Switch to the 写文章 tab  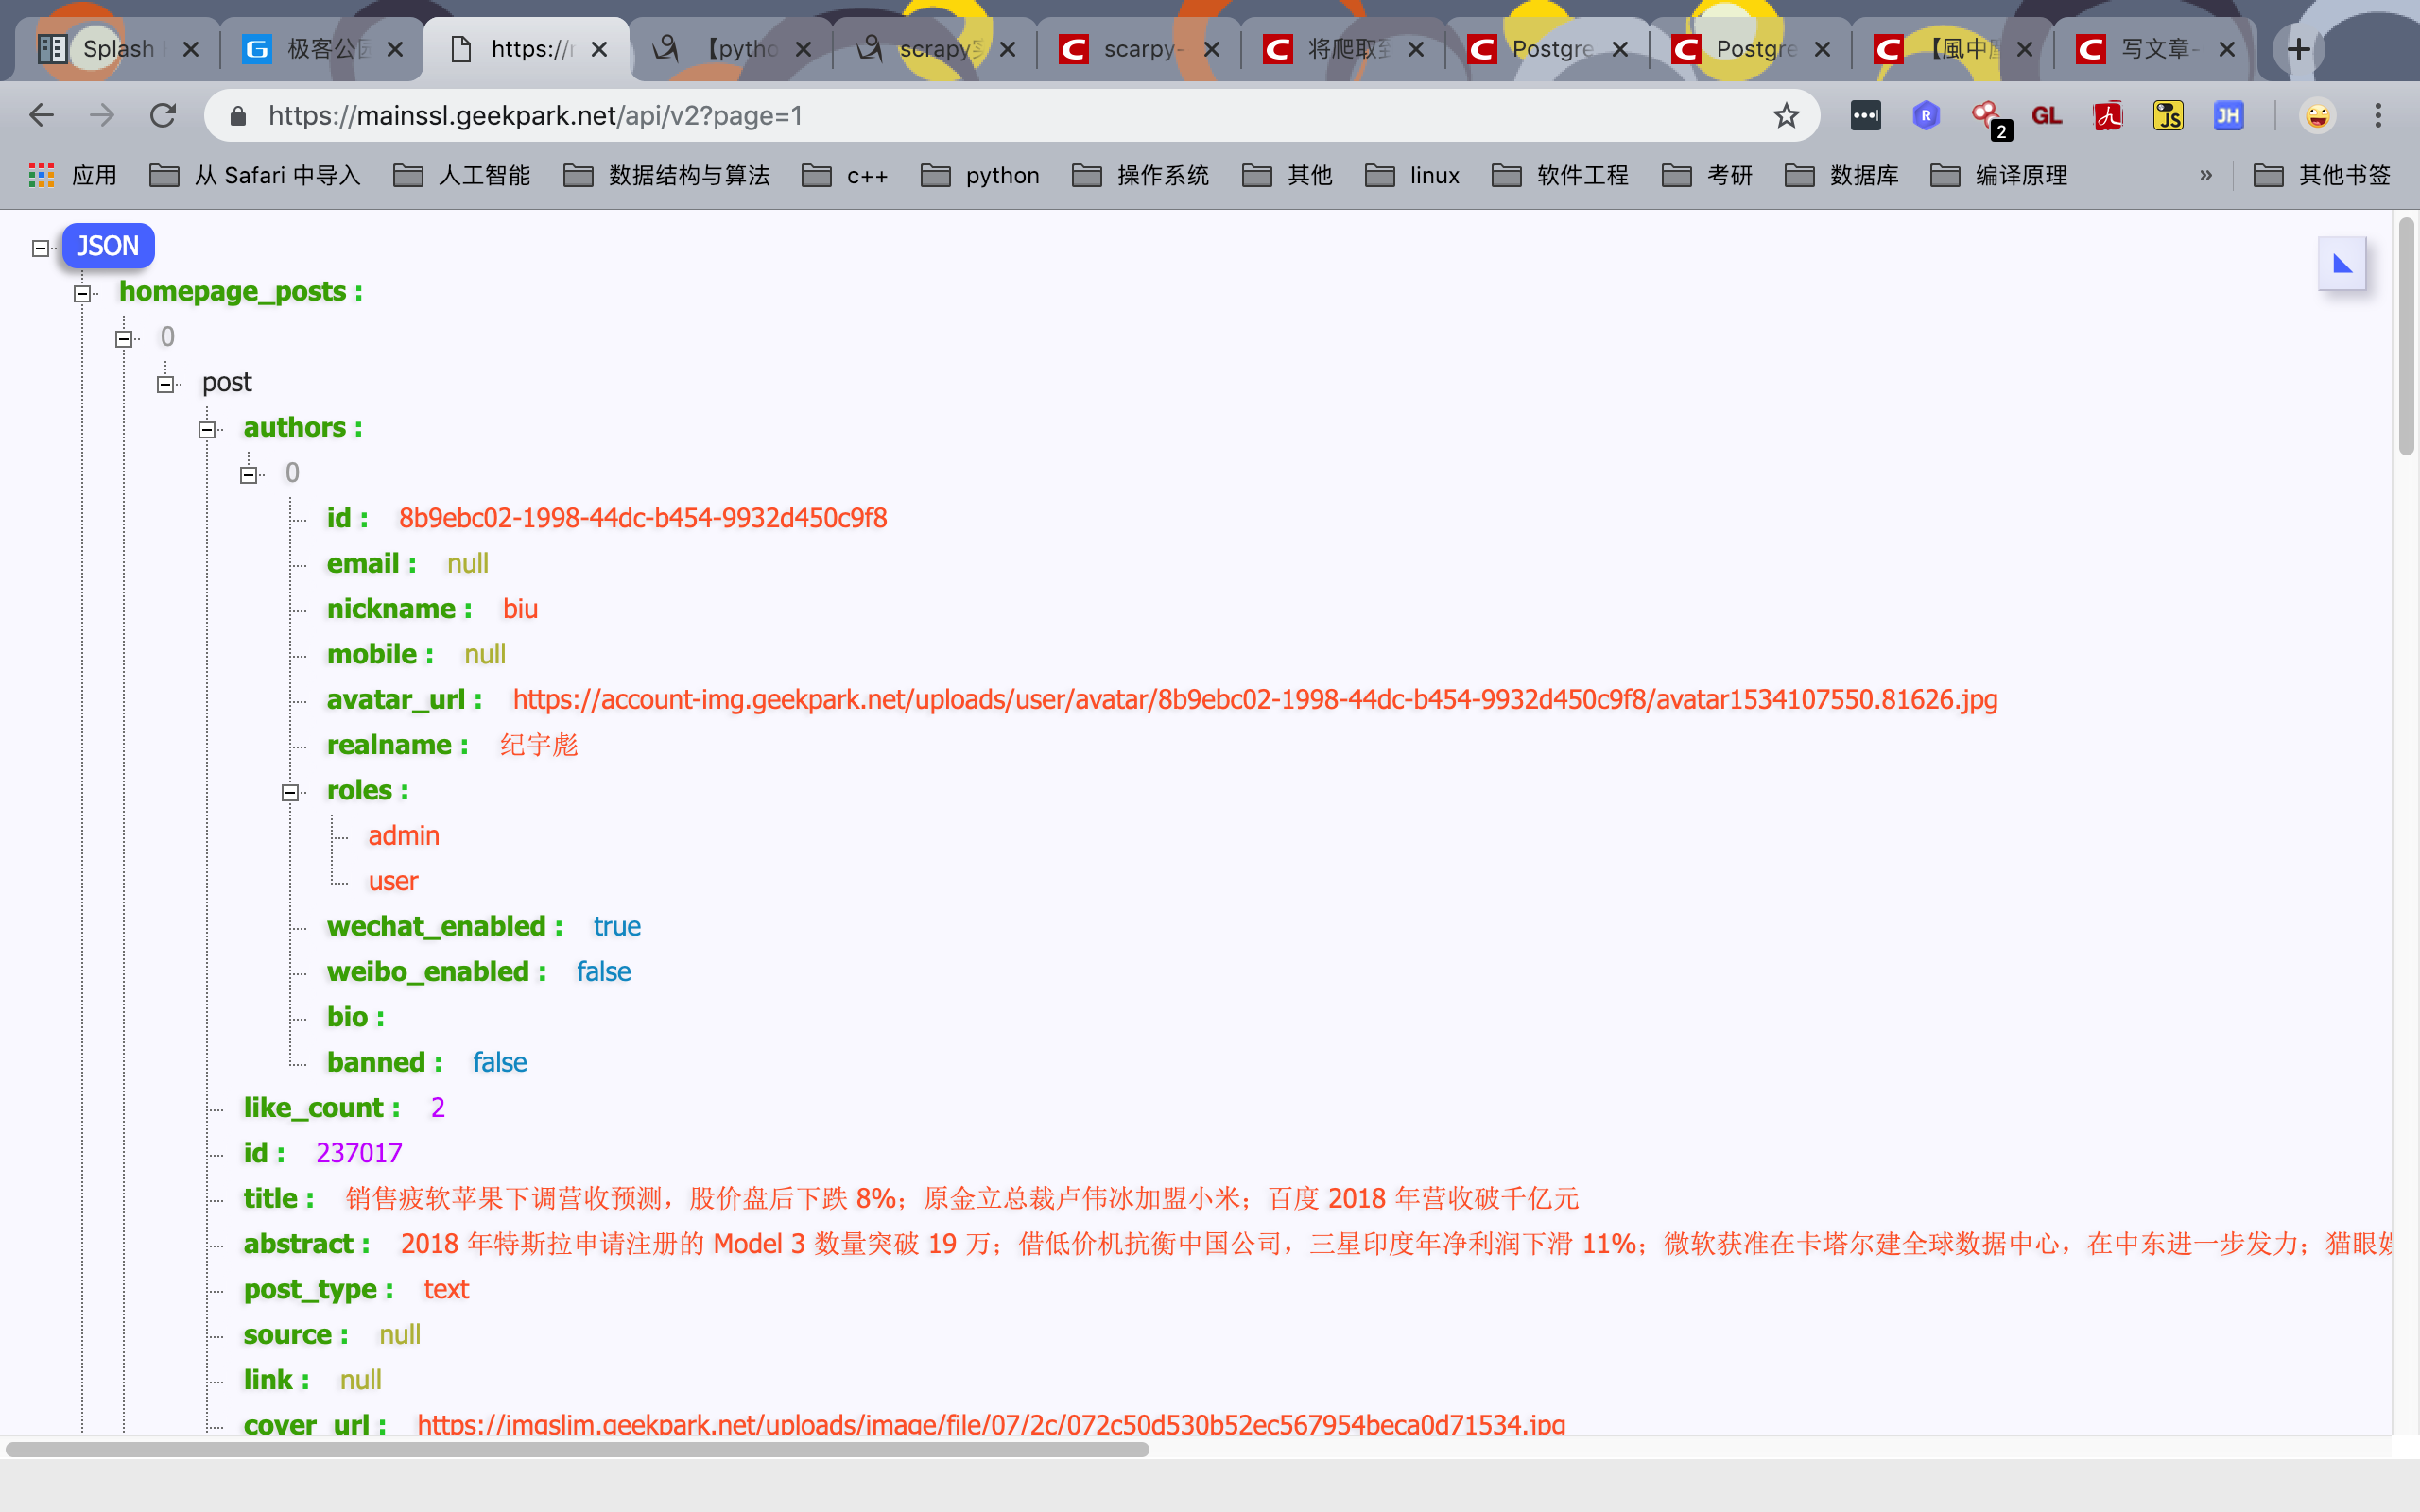click(2154, 49)
